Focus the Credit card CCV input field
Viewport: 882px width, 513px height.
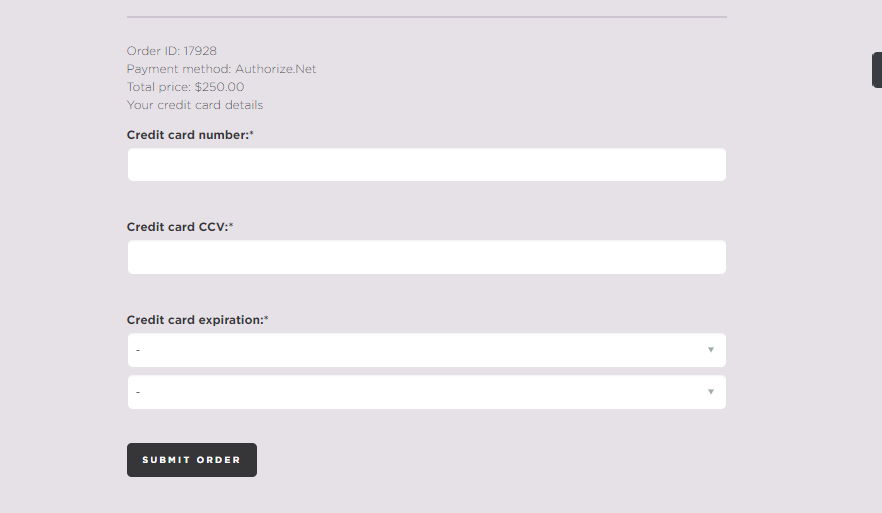pyautogui.click(x=426, y=257)
